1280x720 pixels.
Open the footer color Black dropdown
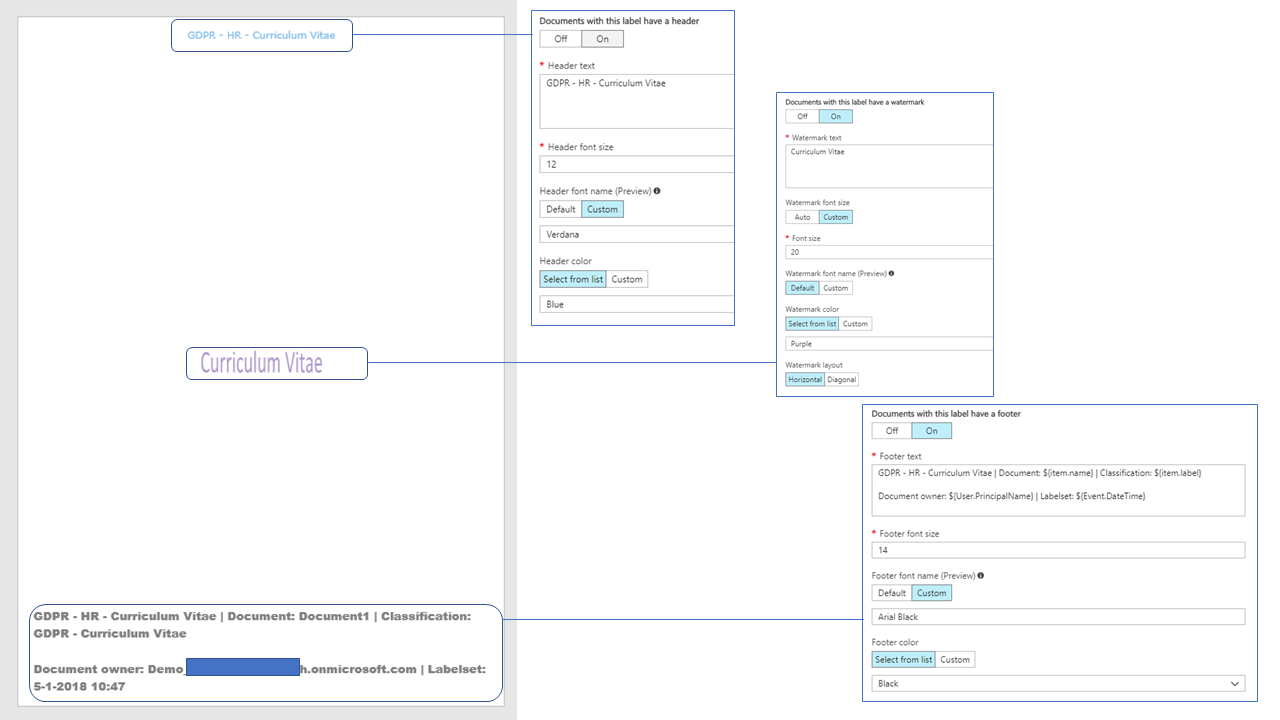coord(1058,684)
